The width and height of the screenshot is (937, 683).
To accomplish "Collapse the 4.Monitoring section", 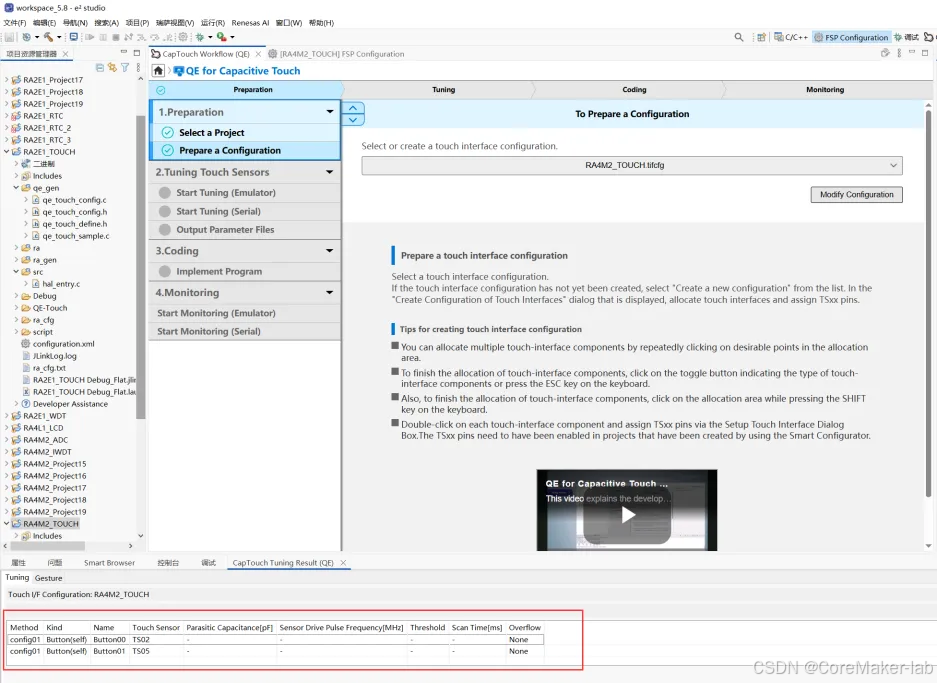I will [x=330, y=292].
